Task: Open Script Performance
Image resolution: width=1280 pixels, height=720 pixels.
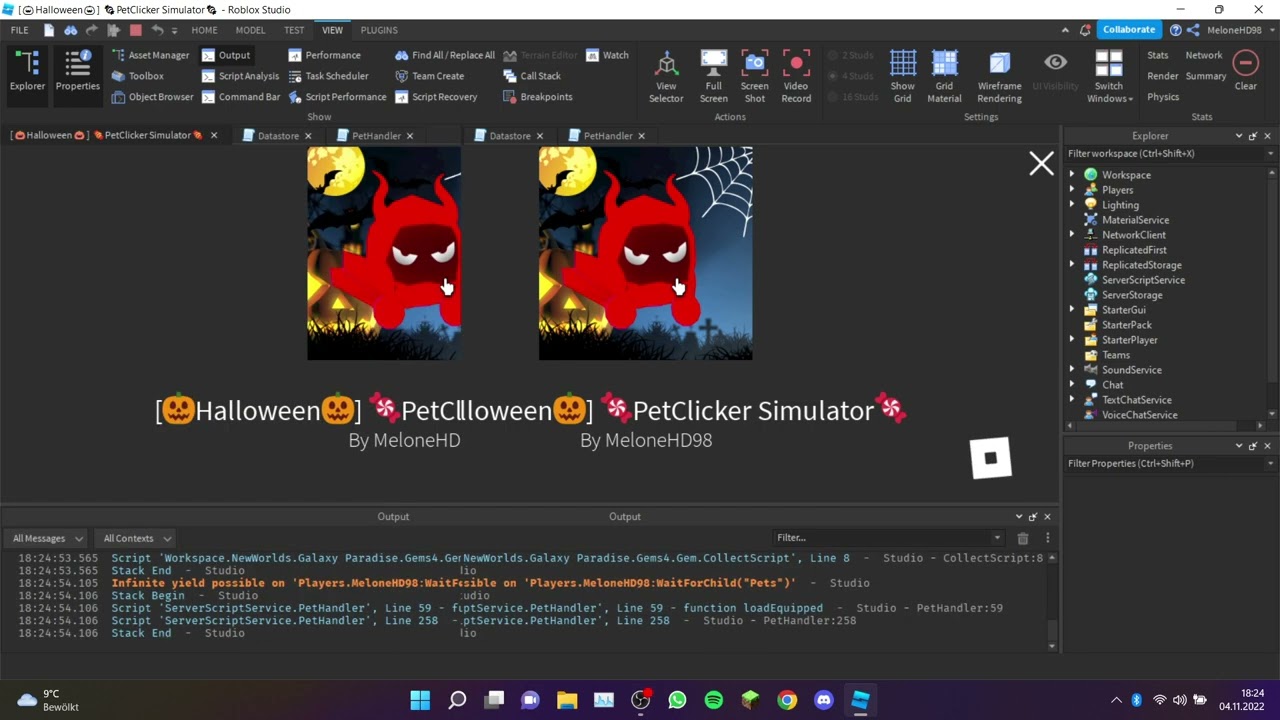Action: [x=337, y=97]
